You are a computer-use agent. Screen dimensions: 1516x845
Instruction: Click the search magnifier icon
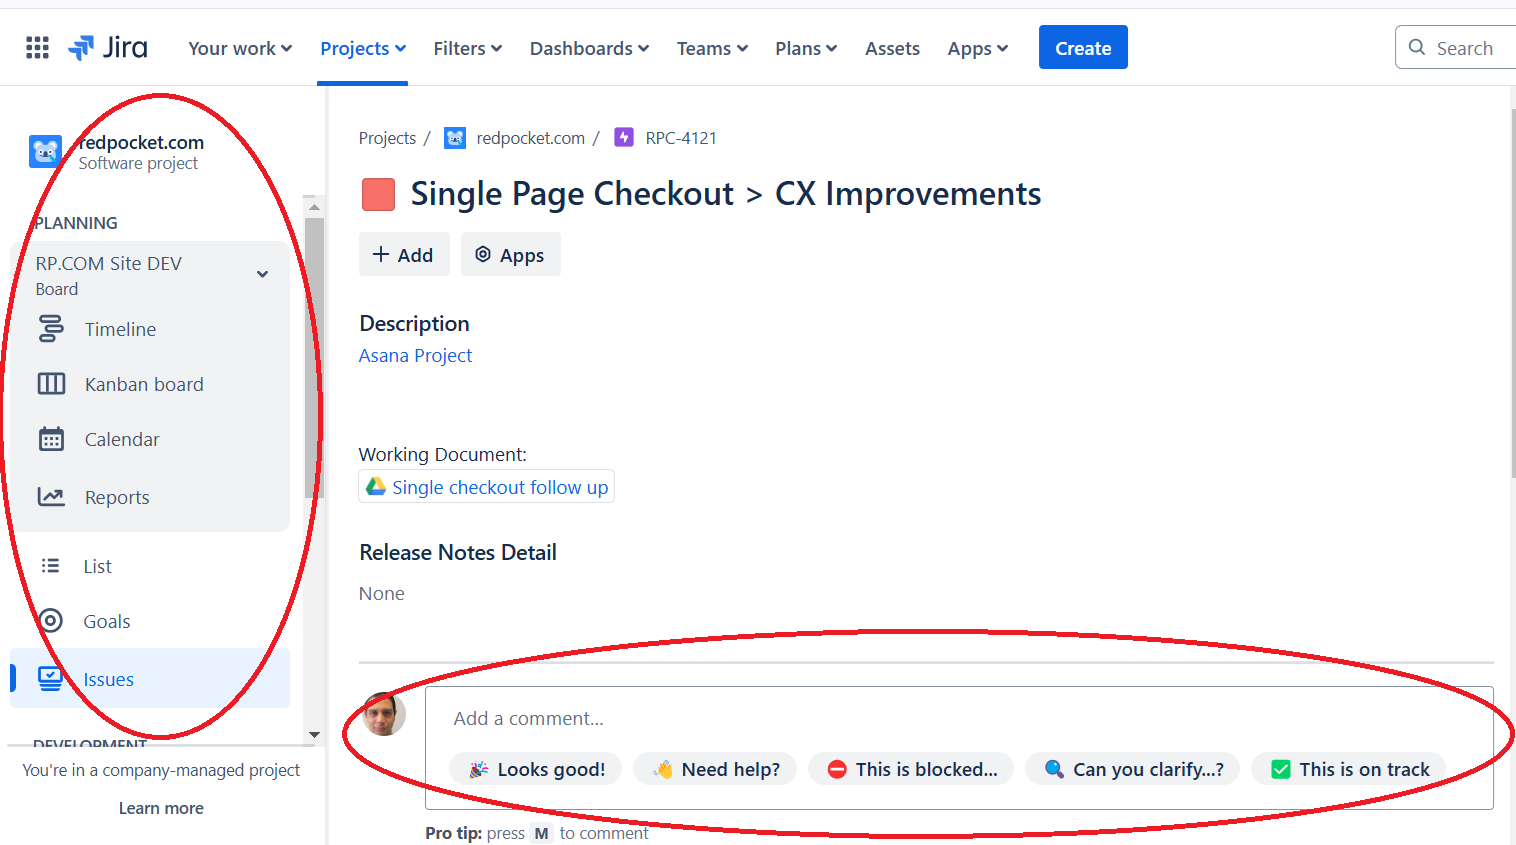[x=1417, y=47]
